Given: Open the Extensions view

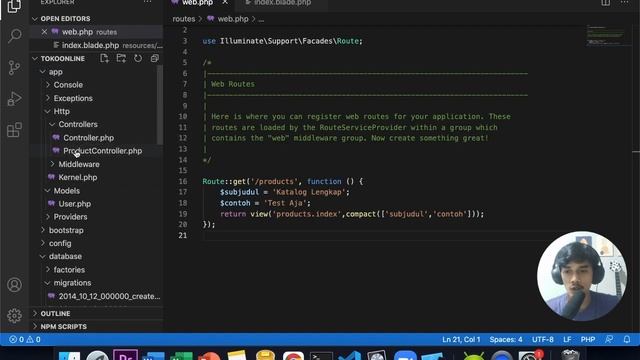Looking at the screenshot, I should pos(15,130).
